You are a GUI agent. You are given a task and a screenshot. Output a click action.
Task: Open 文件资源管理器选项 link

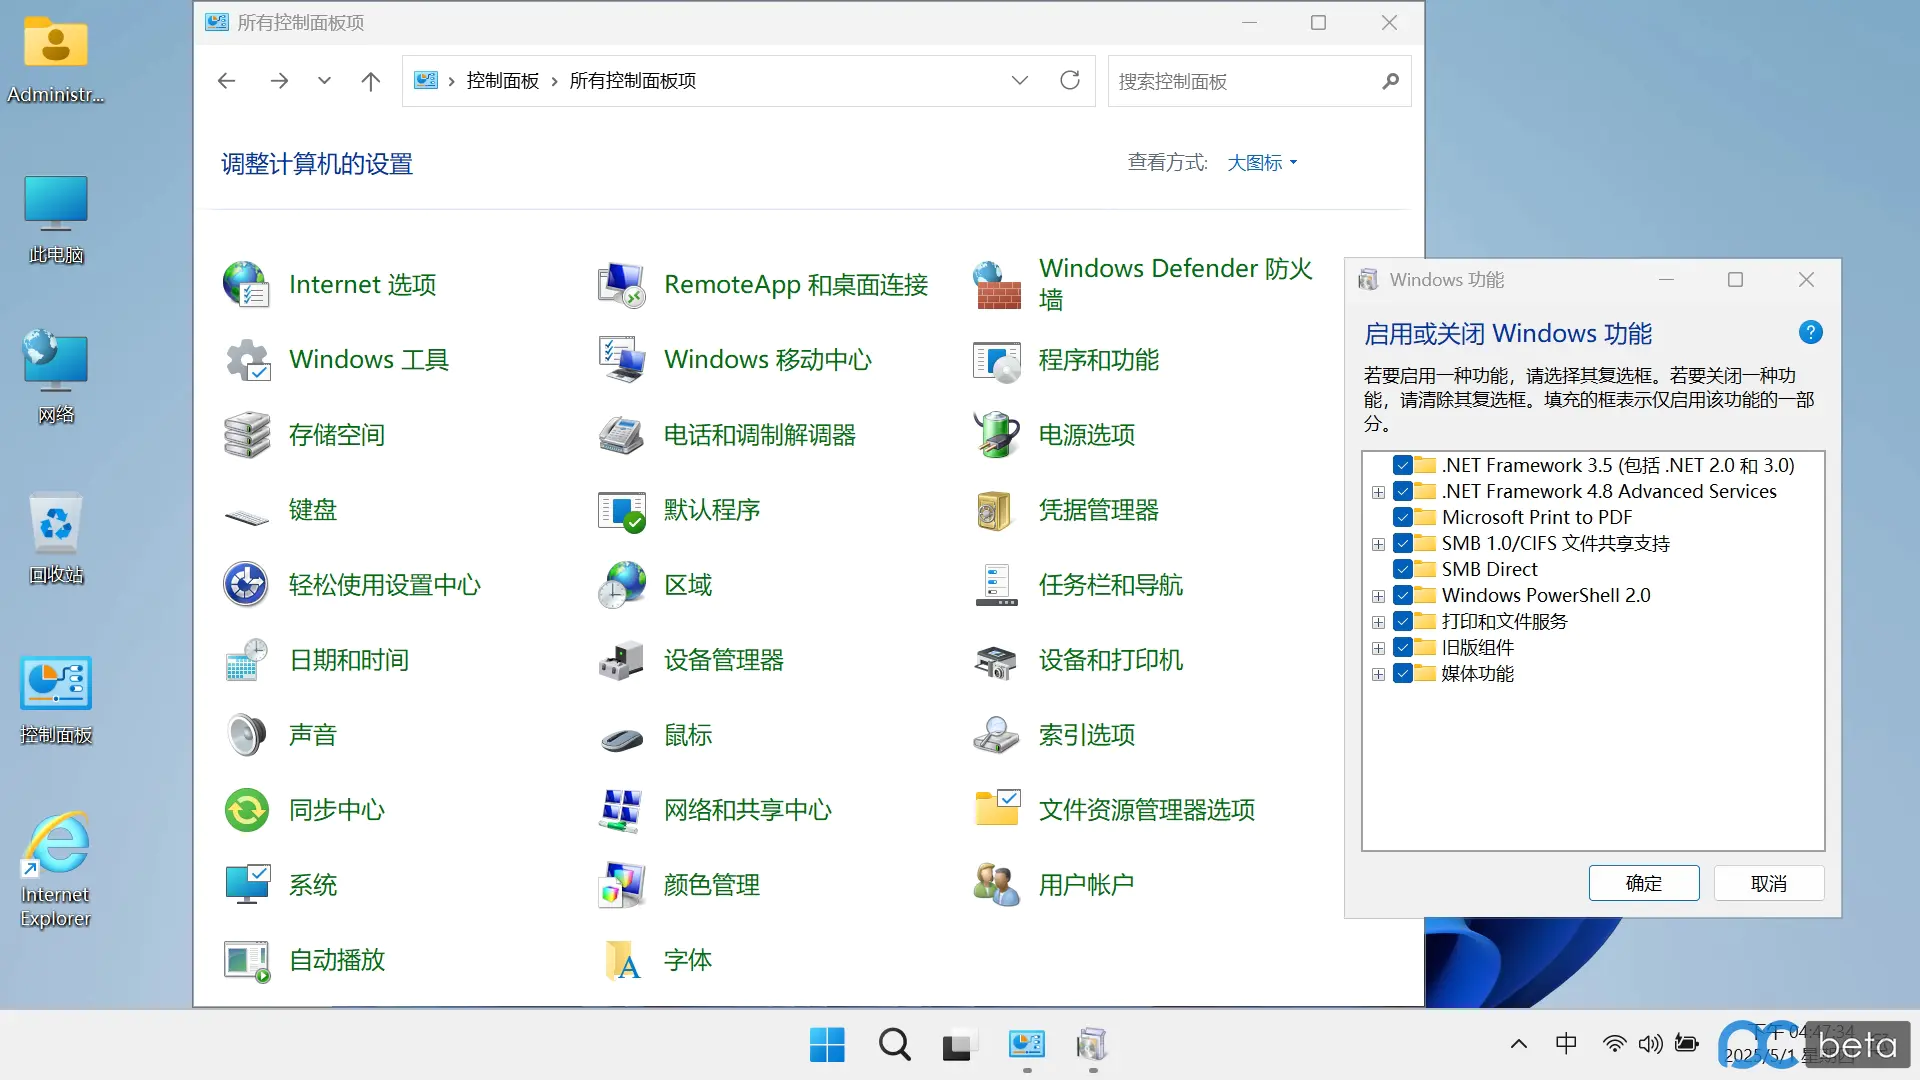click(x=1146, y=810)
